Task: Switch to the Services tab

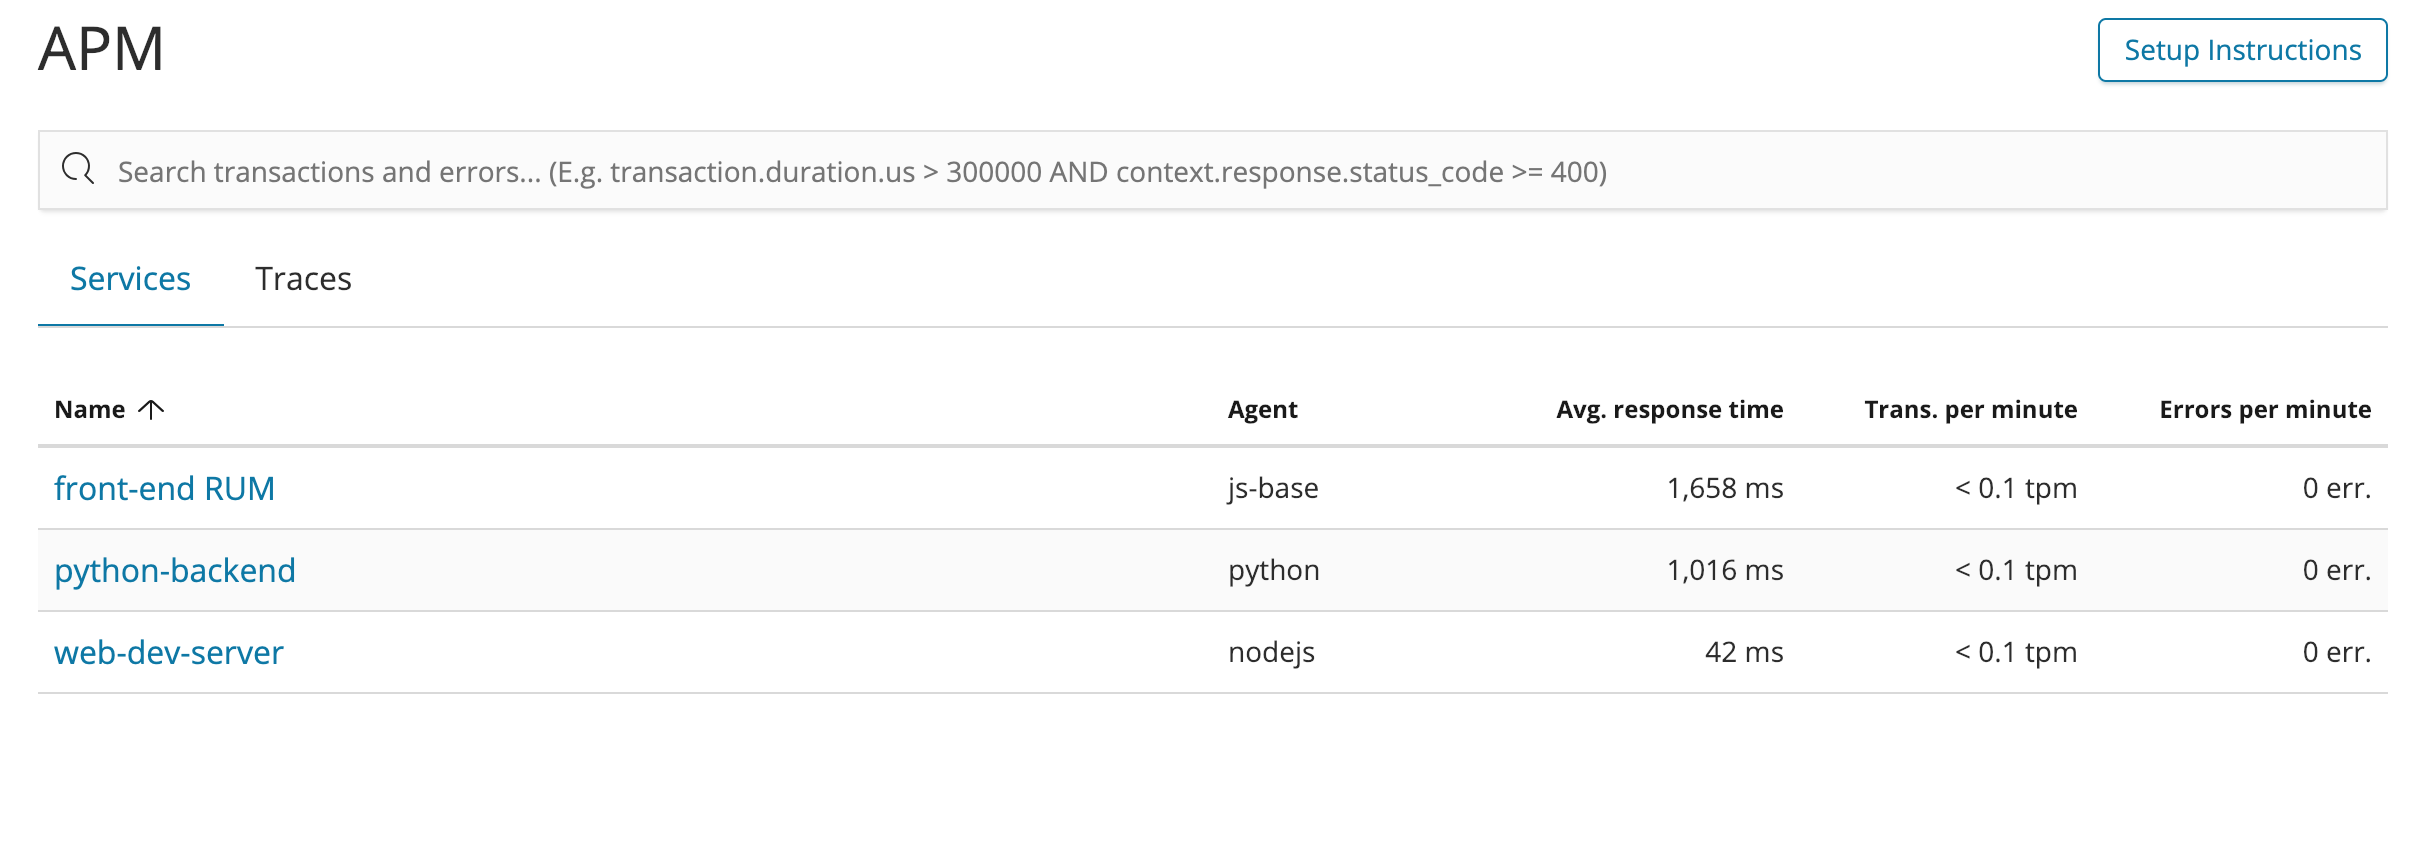Action: coord(130,279)
